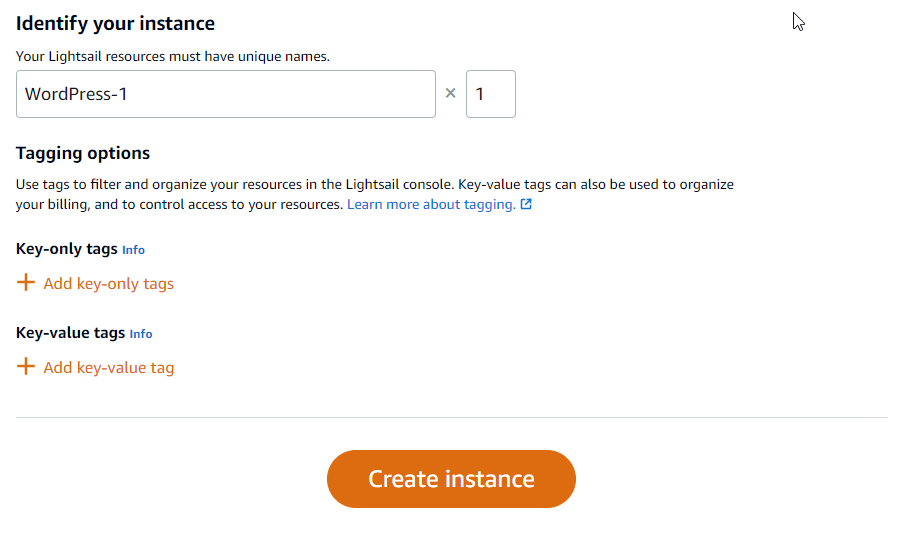Click the tagging description paragraph
Screen dimensions: 917x536
pyautogui.click(x=375, y=195)
